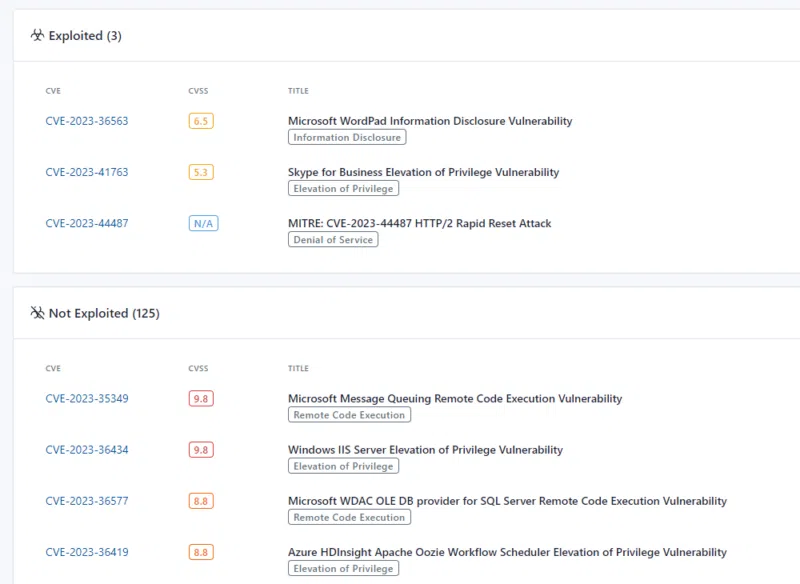Click the Denial of Service tag
Image resolution: width=800 pixels, height=584 pixels.
tap(332, 240)
